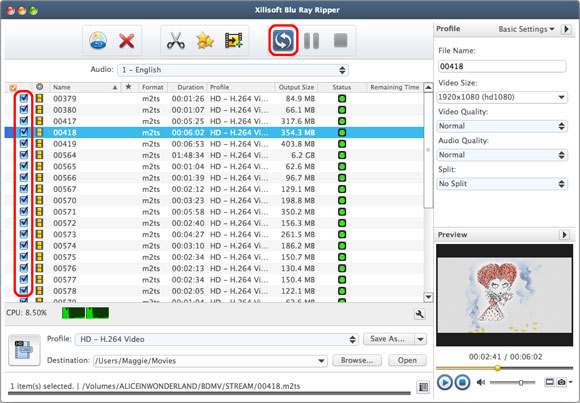Screen dimensions: 580x403
Task: Click the Open destination button
Action: pos(407,360)
